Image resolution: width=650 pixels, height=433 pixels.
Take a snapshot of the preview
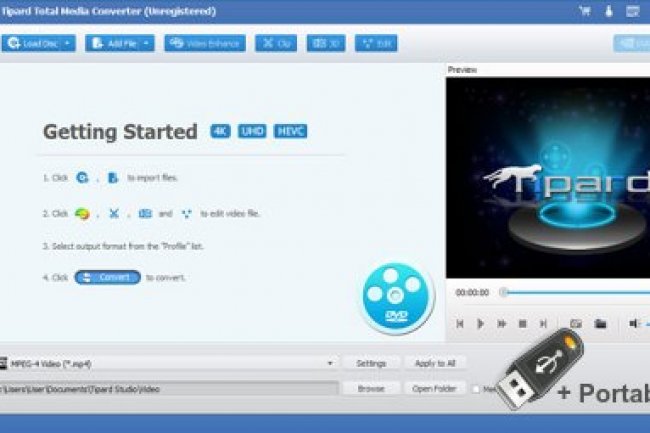point(576,324)
